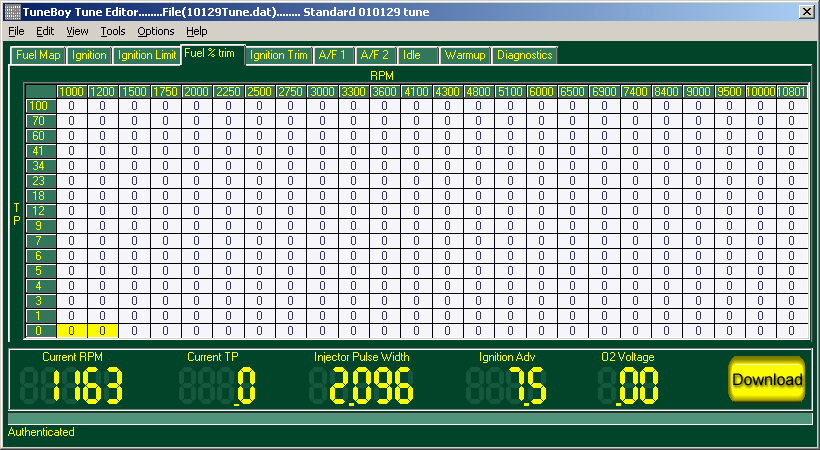Open the Edit menu

(45, 31)
